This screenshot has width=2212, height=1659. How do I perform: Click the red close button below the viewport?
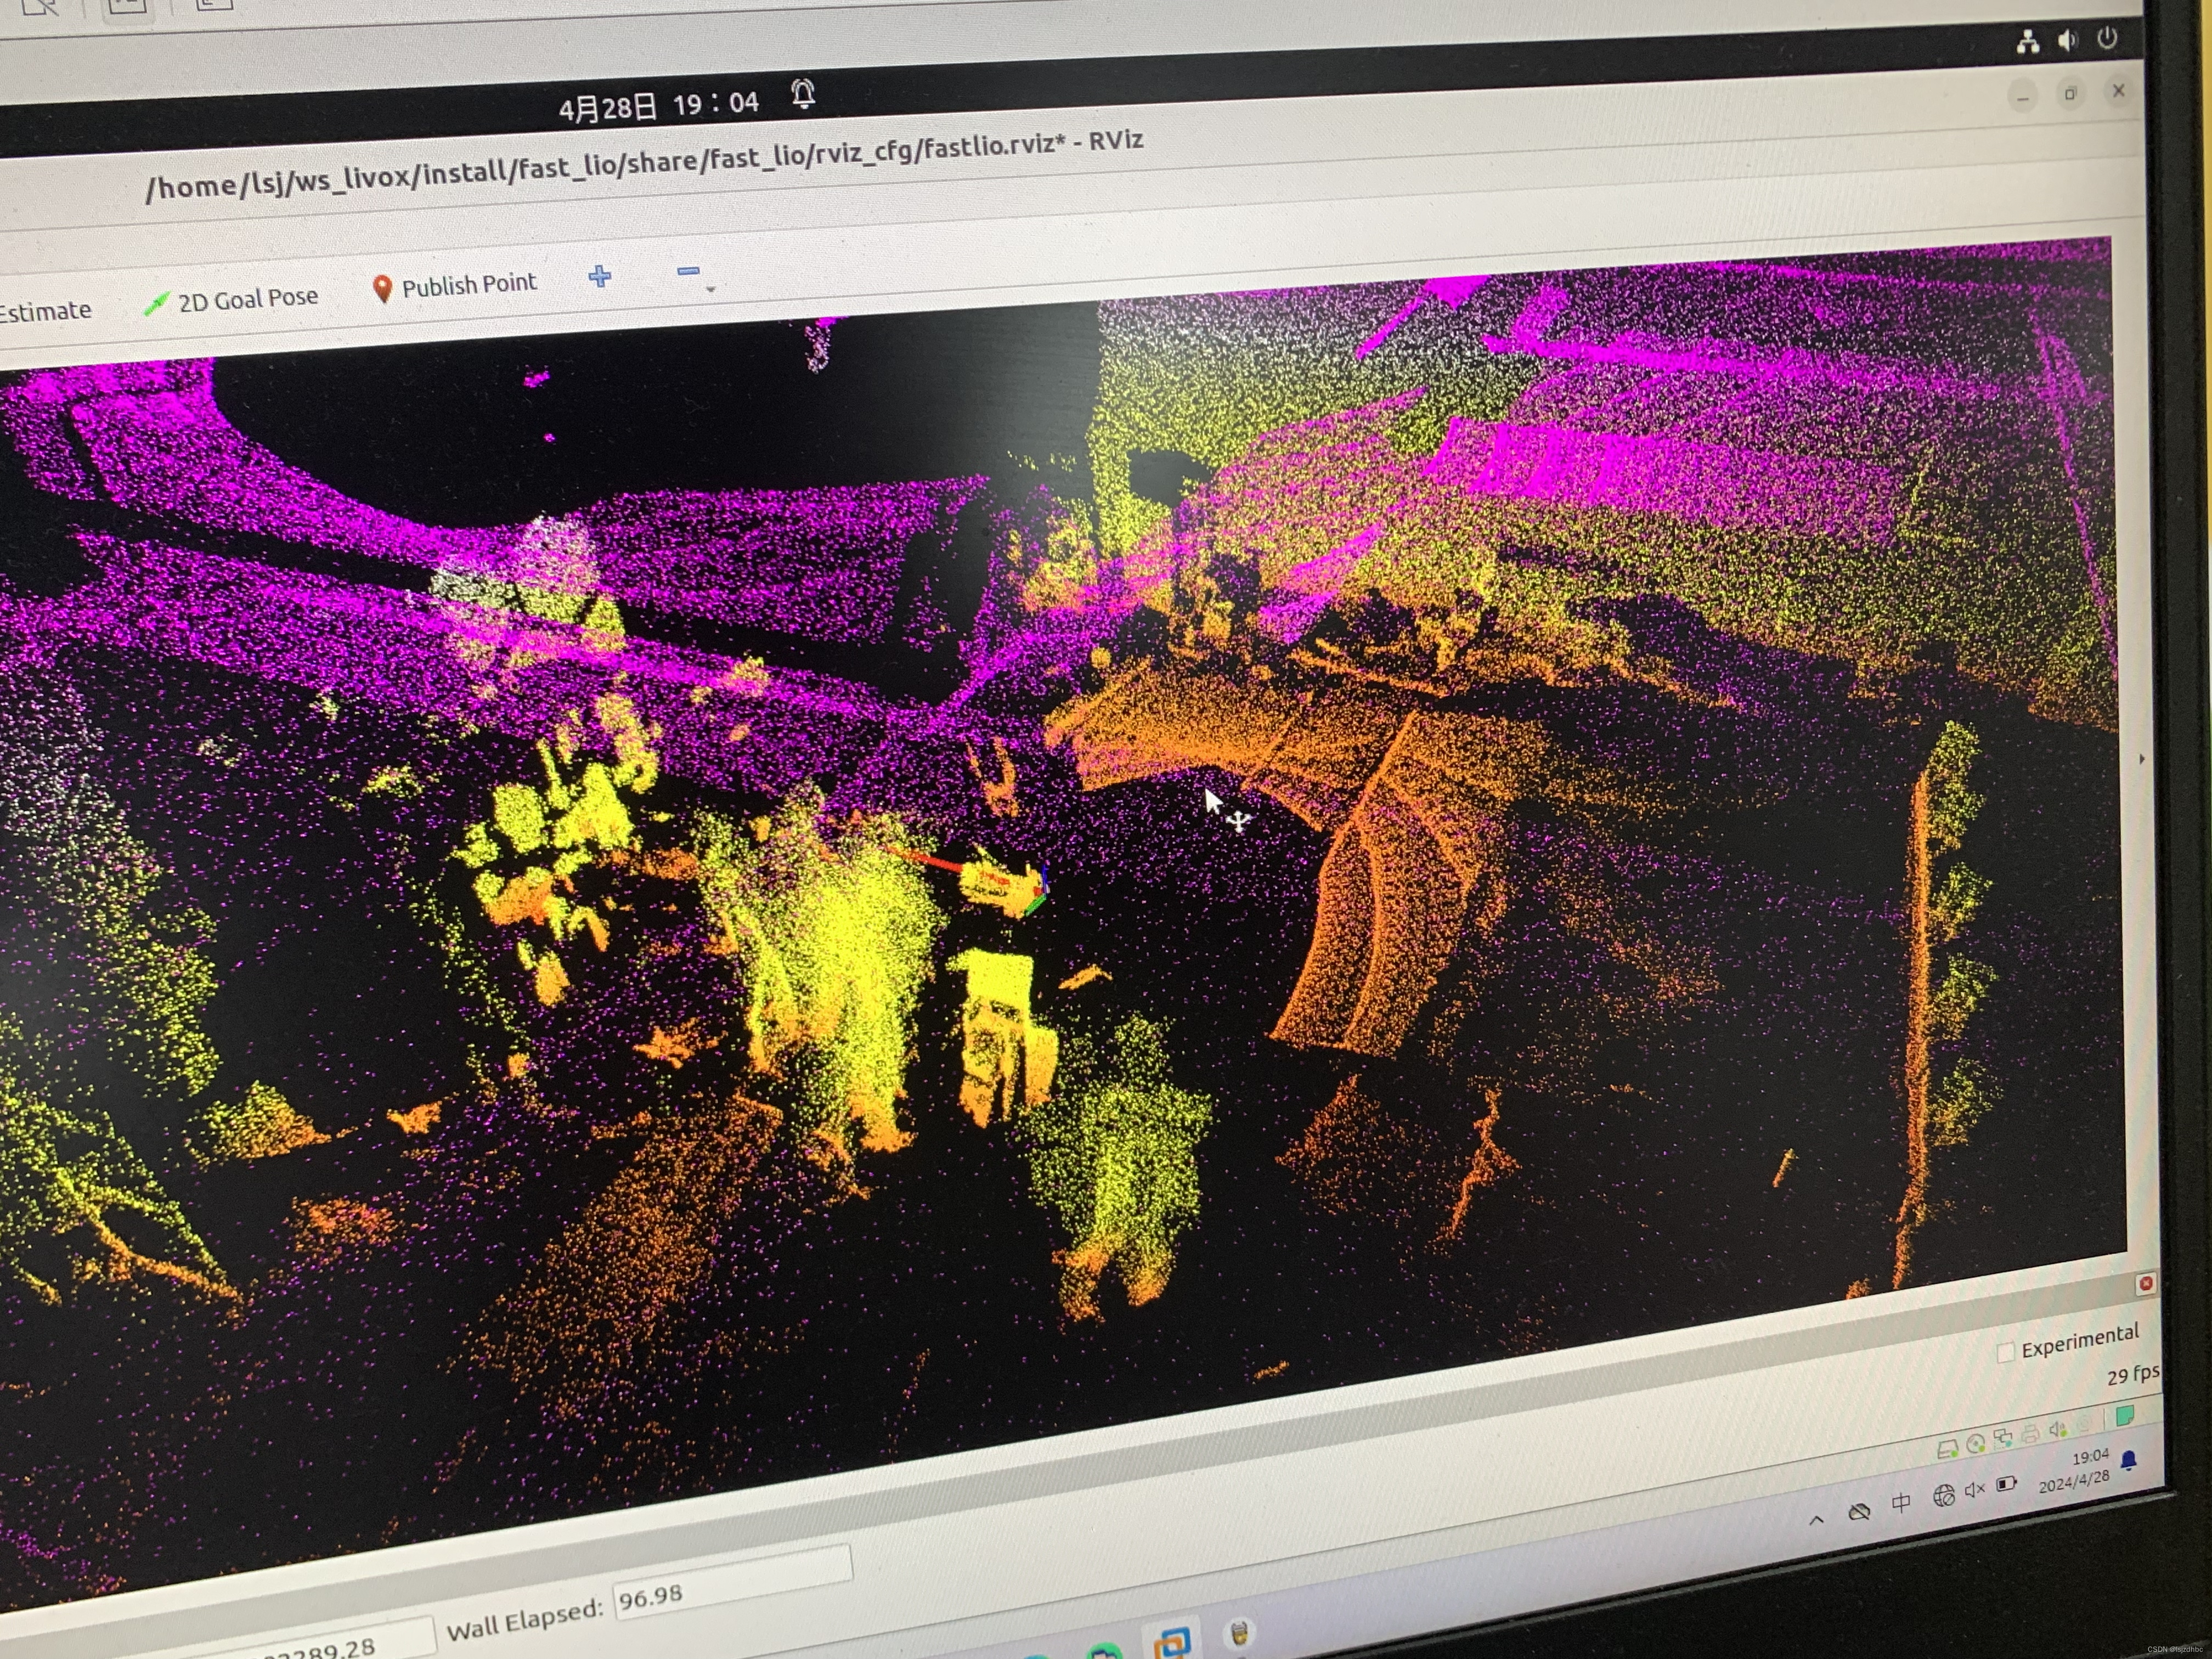coord(2145,1283)
